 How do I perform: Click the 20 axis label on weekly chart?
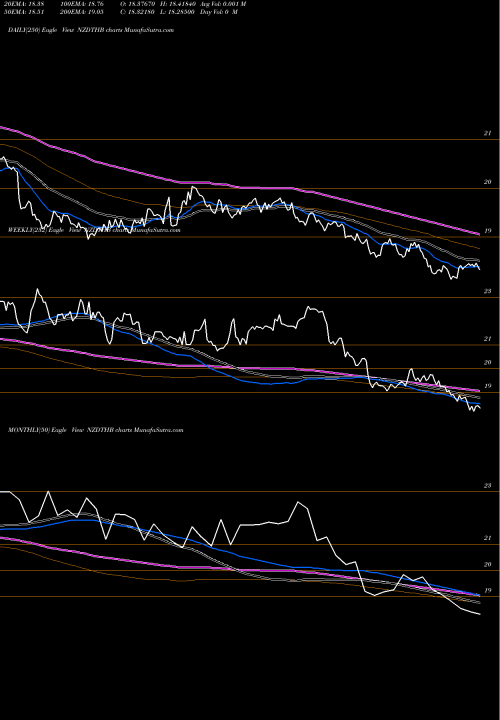tap(487, 362)
